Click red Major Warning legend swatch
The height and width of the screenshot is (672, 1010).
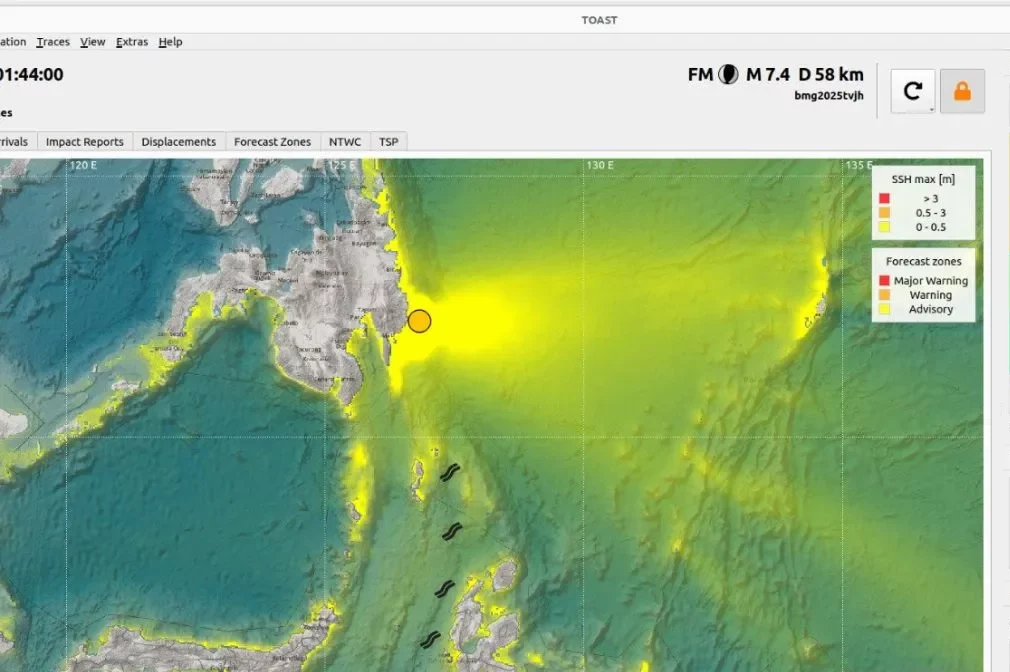884,281
